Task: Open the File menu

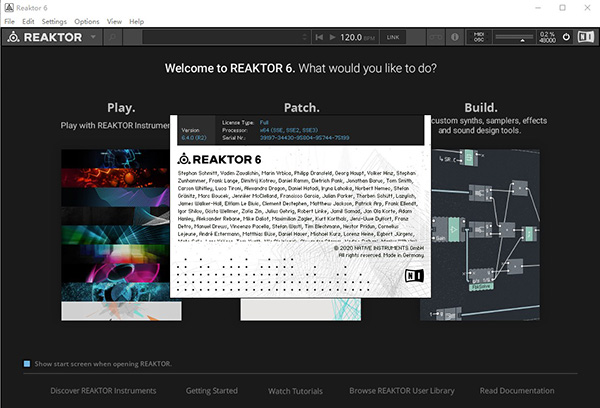Action: (9, 21)
